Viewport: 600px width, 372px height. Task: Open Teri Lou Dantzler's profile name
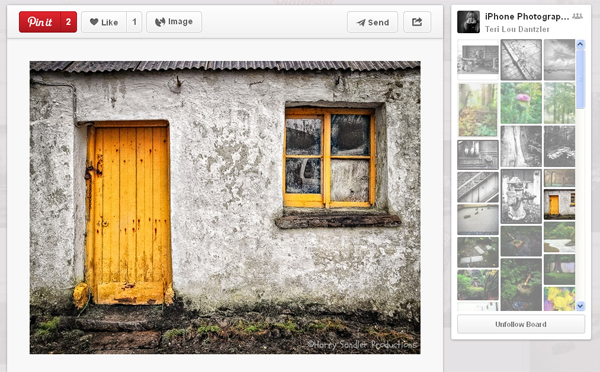(x=517, y=29)
